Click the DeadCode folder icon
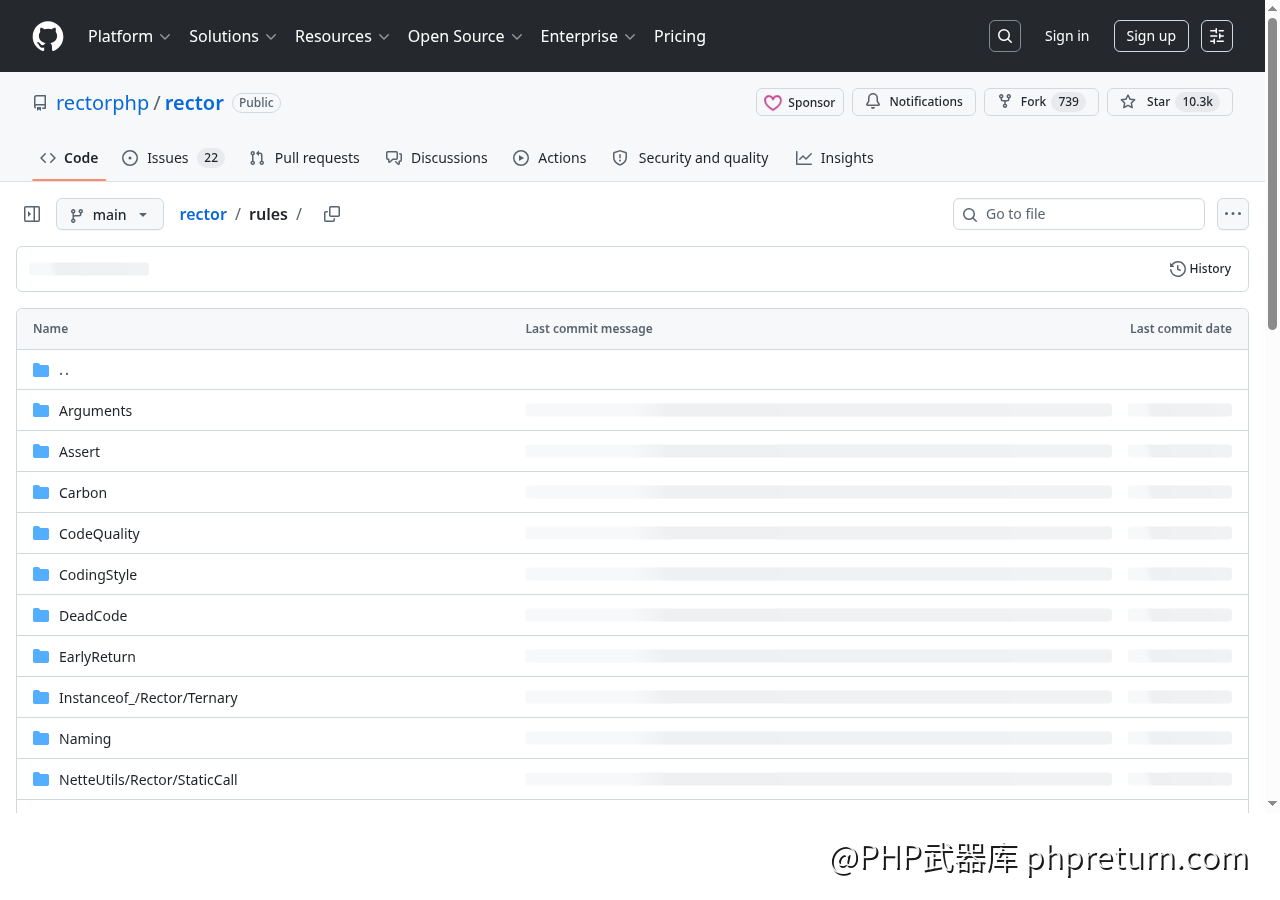Screen dimensions: 1280x900 41,615
